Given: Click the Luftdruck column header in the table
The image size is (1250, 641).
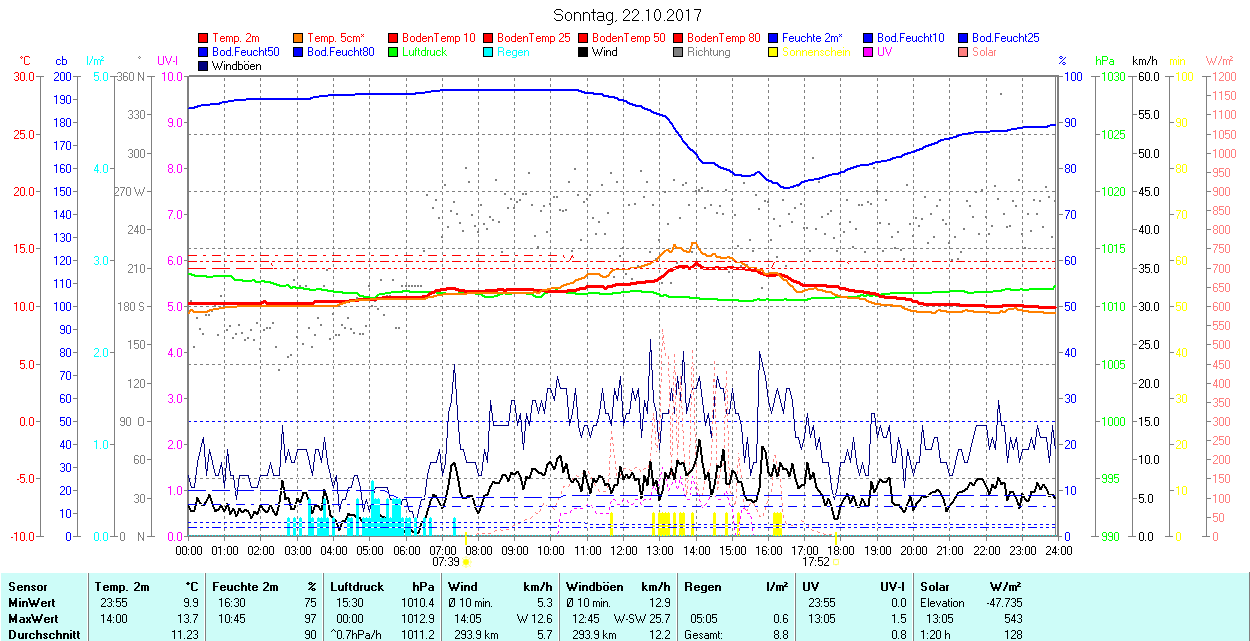Looking at the screenshot, I should pyautogui.click(x=357, y=587).
